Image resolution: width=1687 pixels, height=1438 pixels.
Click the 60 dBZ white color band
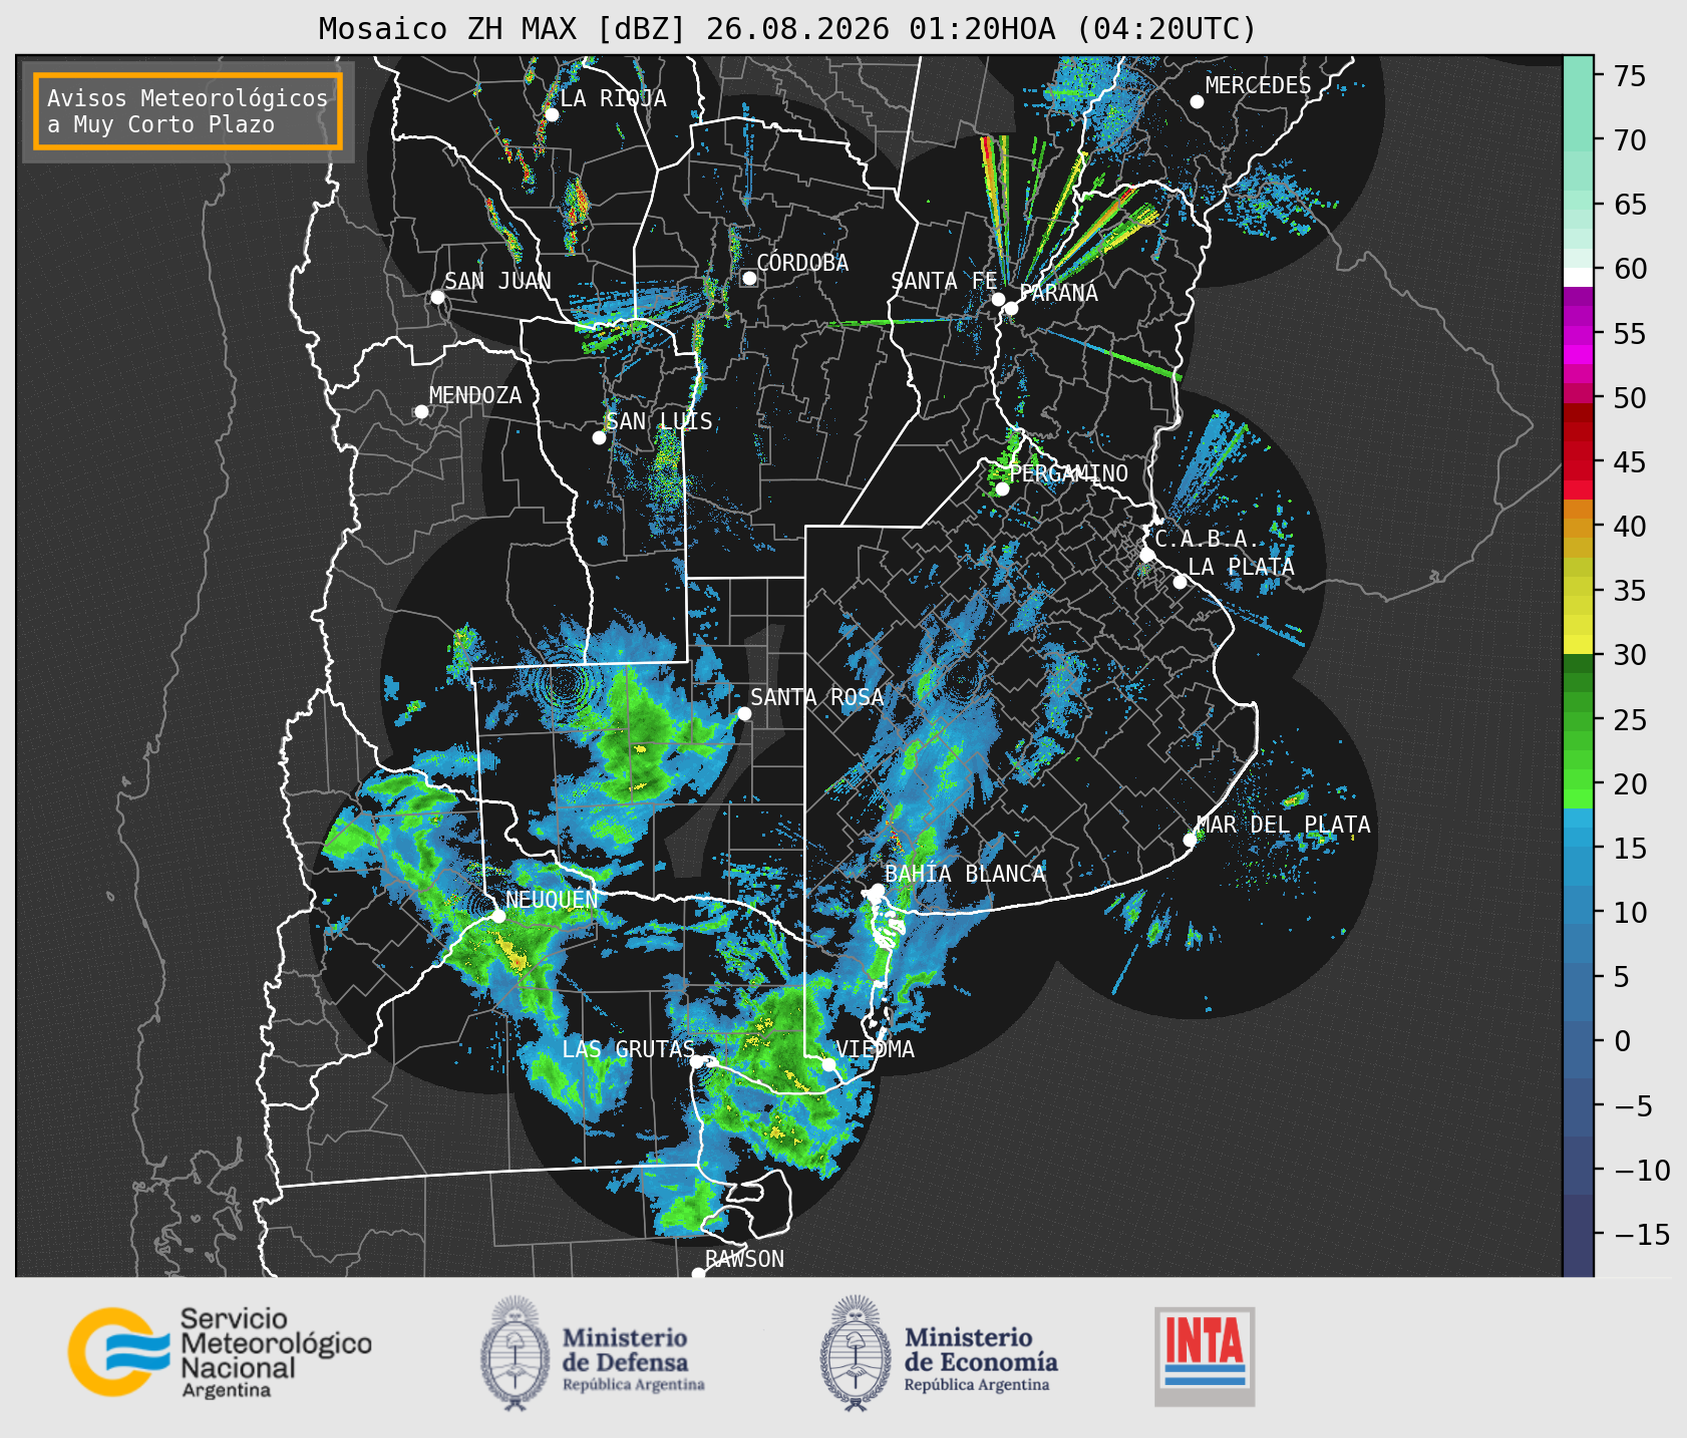click(x=1578, y=277)
